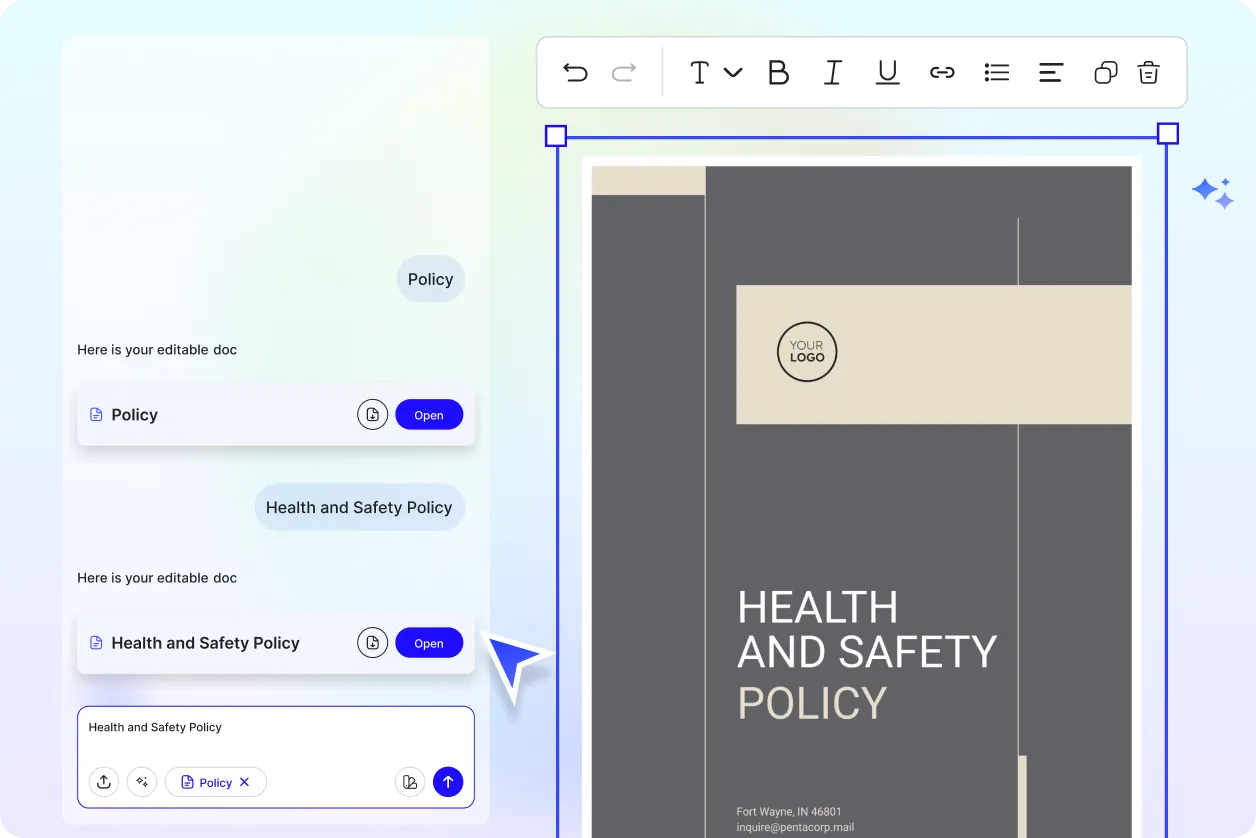The width and height of the screenshot is (1256, 838).
Task: Insert a link with the chain icon
Action: [x=942, y=72]
